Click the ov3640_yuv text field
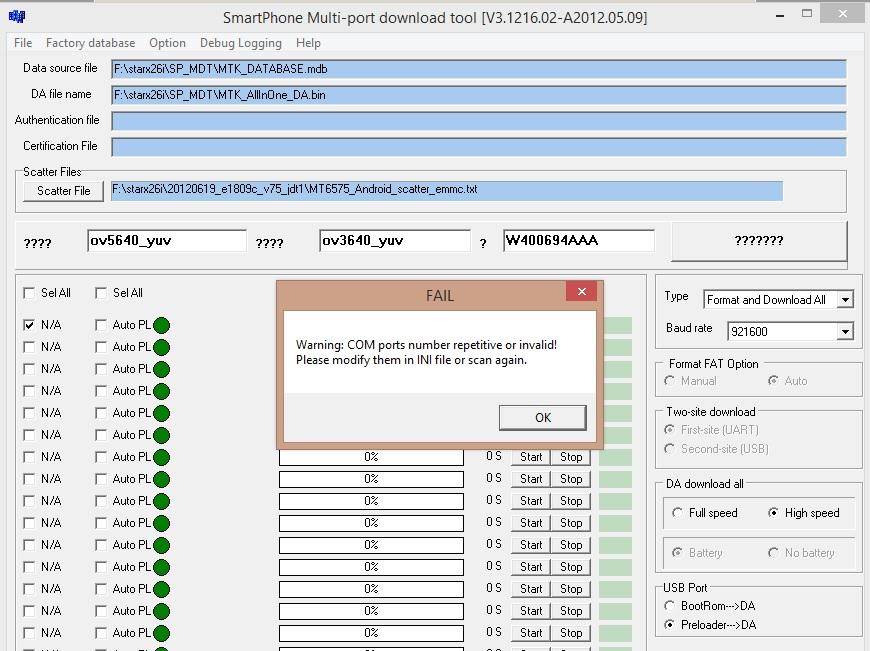Viewport: 870px width, 651px height. (394, 241)
